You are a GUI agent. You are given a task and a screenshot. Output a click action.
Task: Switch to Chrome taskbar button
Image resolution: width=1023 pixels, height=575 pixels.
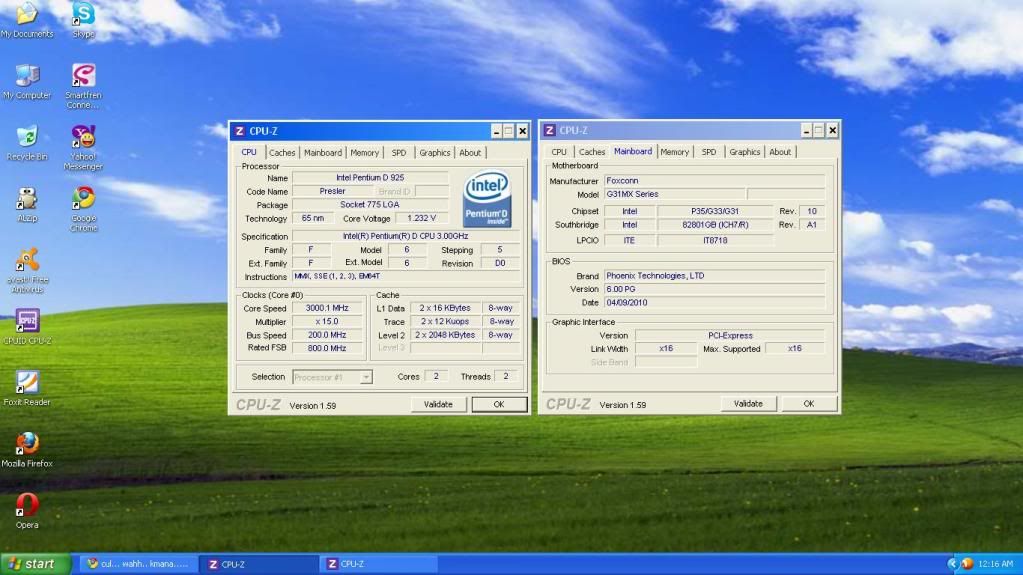(138, 564)
